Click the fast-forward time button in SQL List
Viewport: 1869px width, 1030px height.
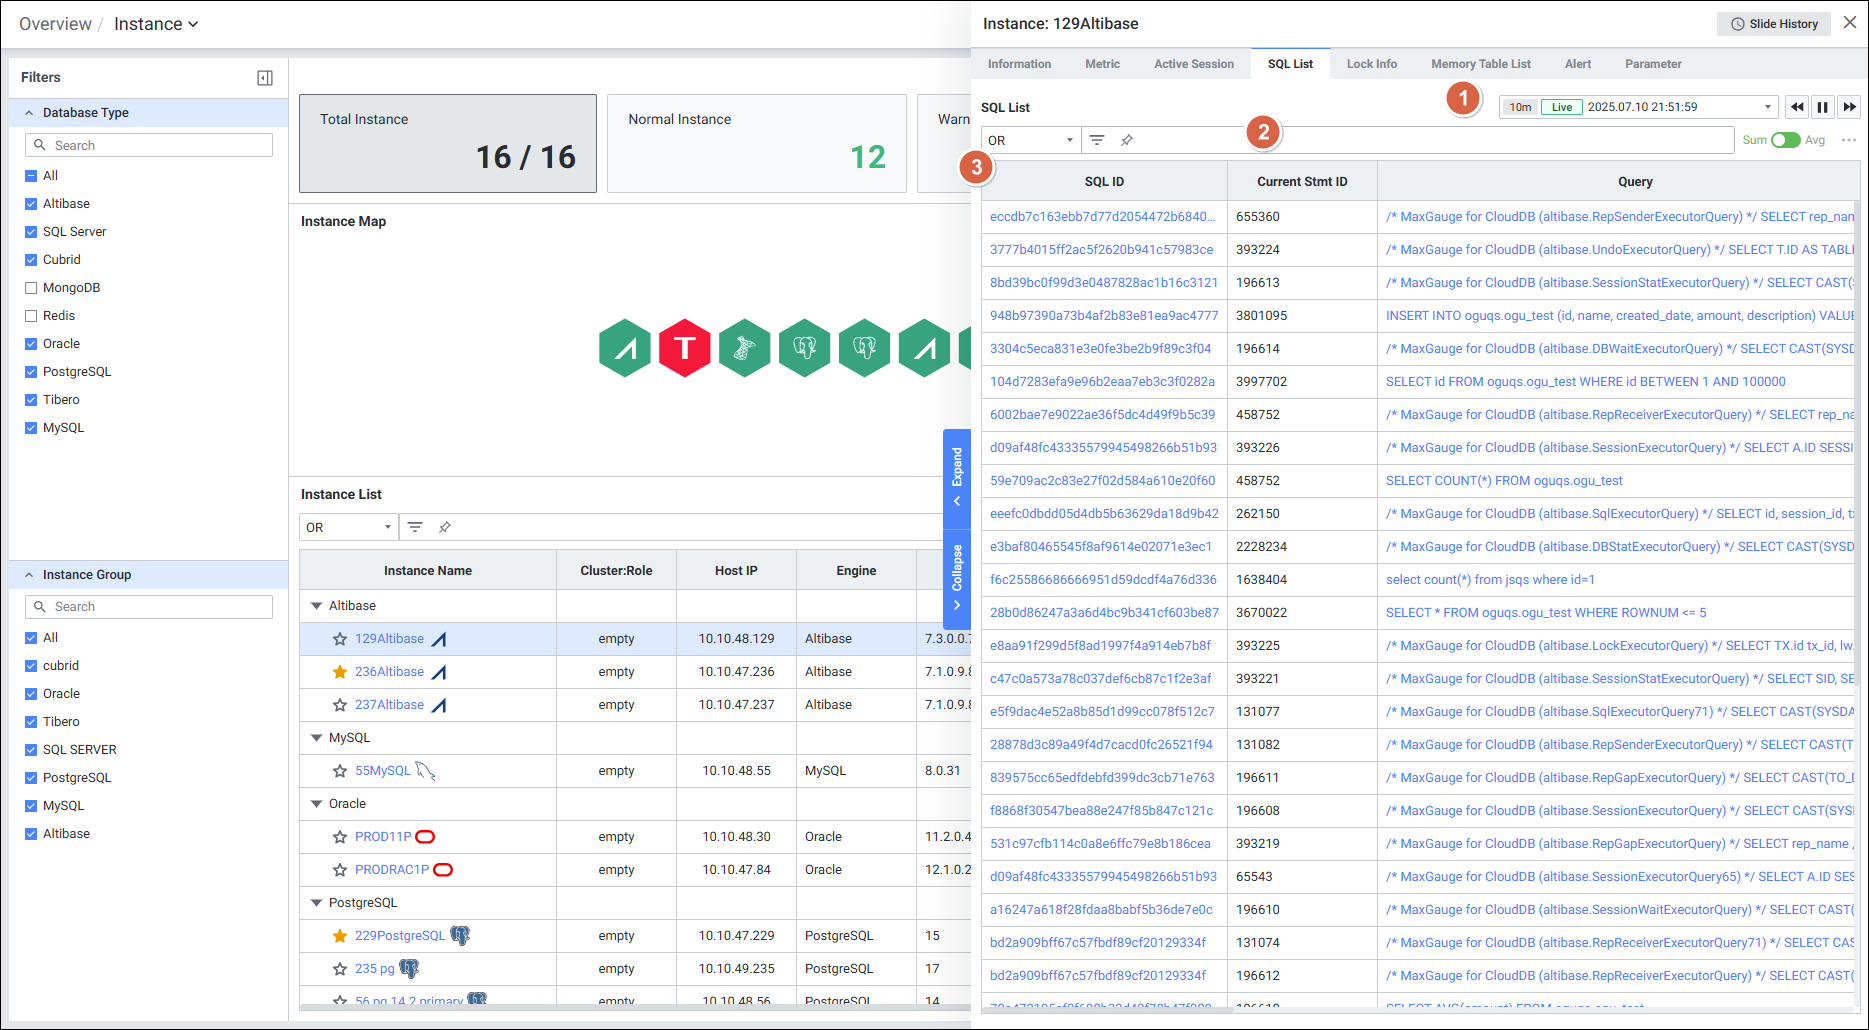(x=1849, y=107)
